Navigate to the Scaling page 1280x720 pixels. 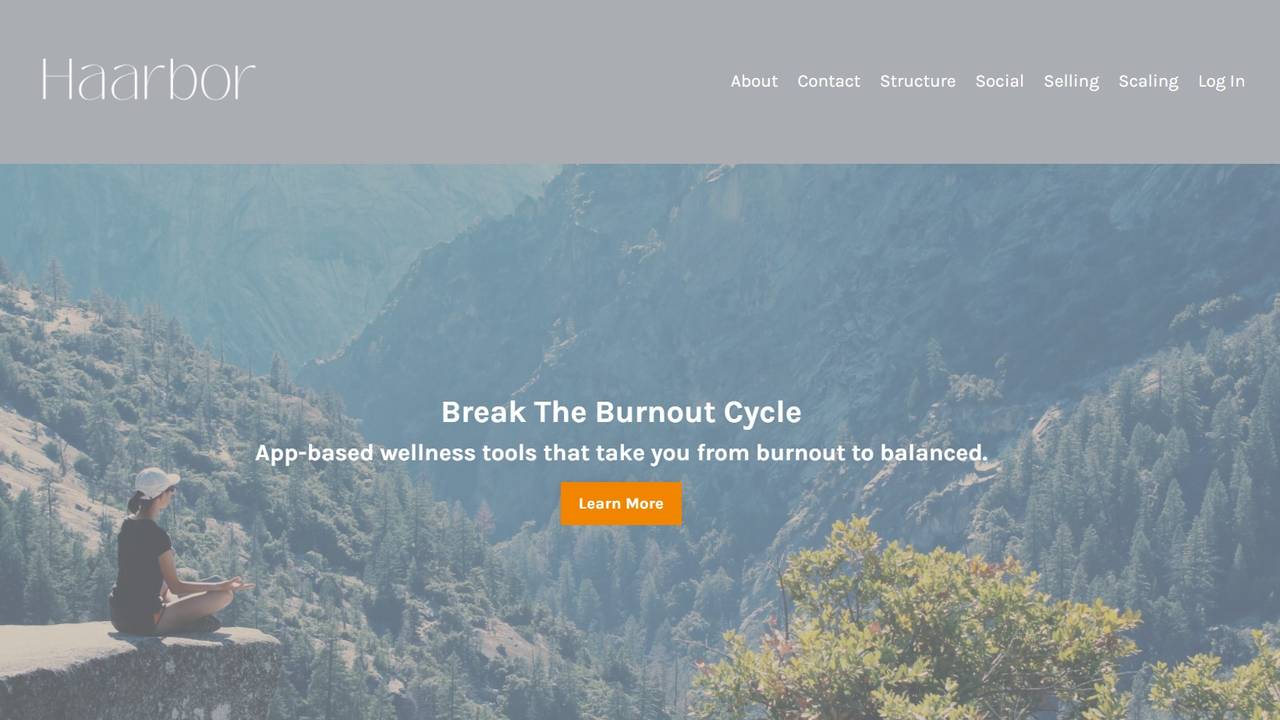(1148, 81)
